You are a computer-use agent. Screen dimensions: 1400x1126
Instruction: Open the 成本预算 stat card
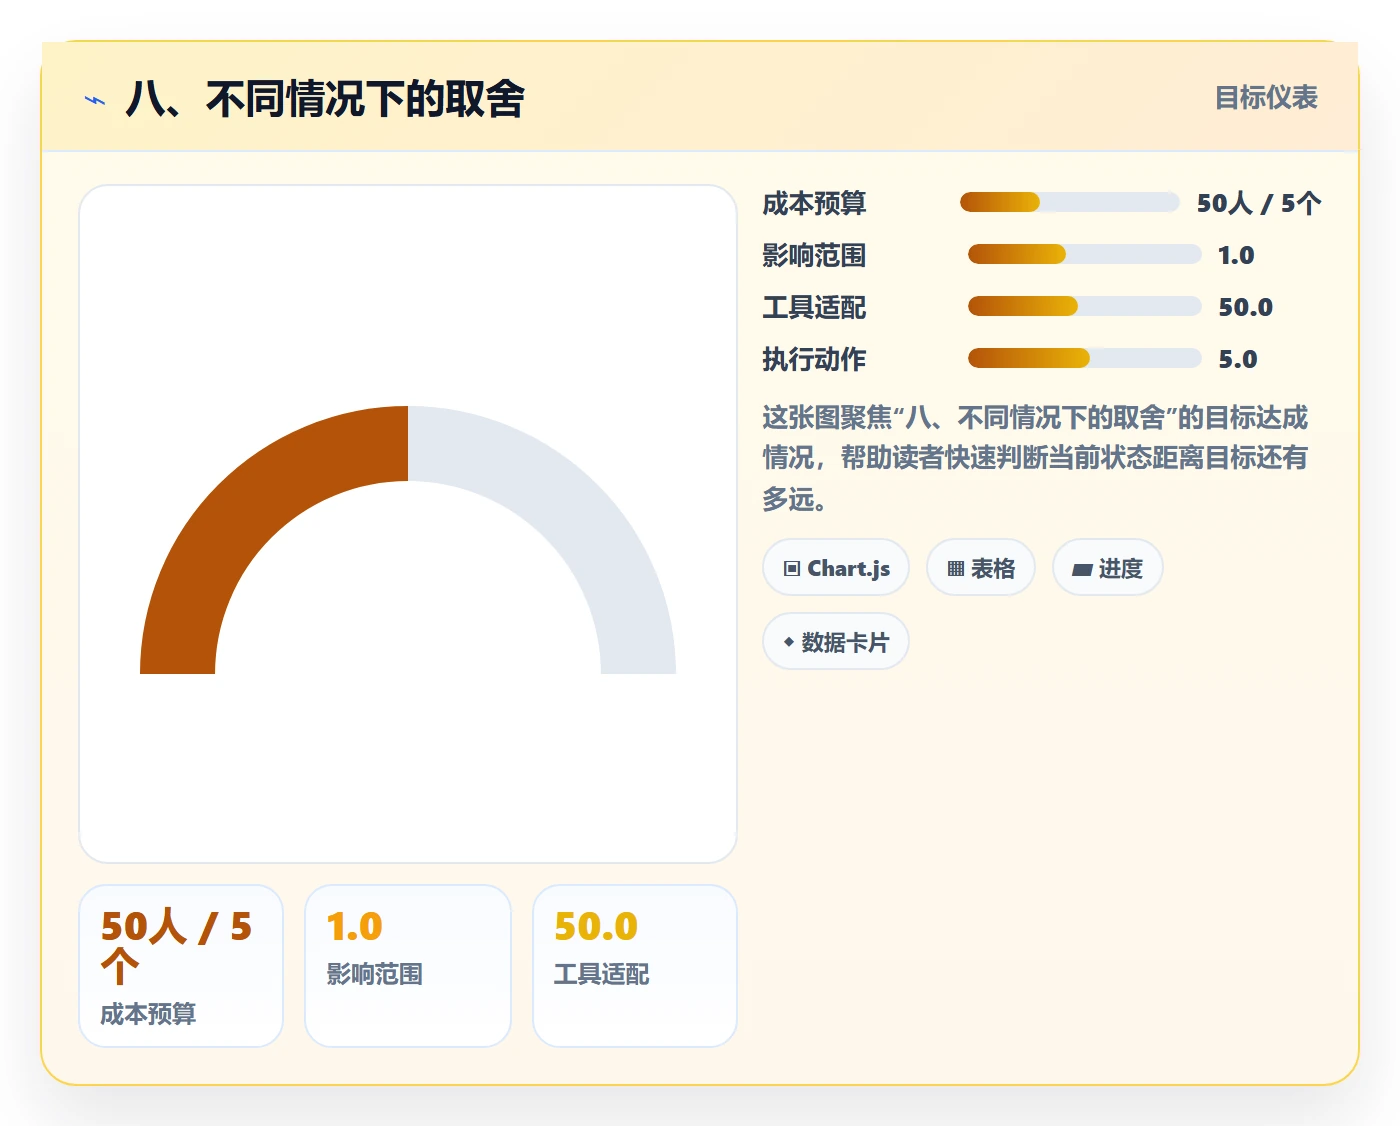click(181, 966)
